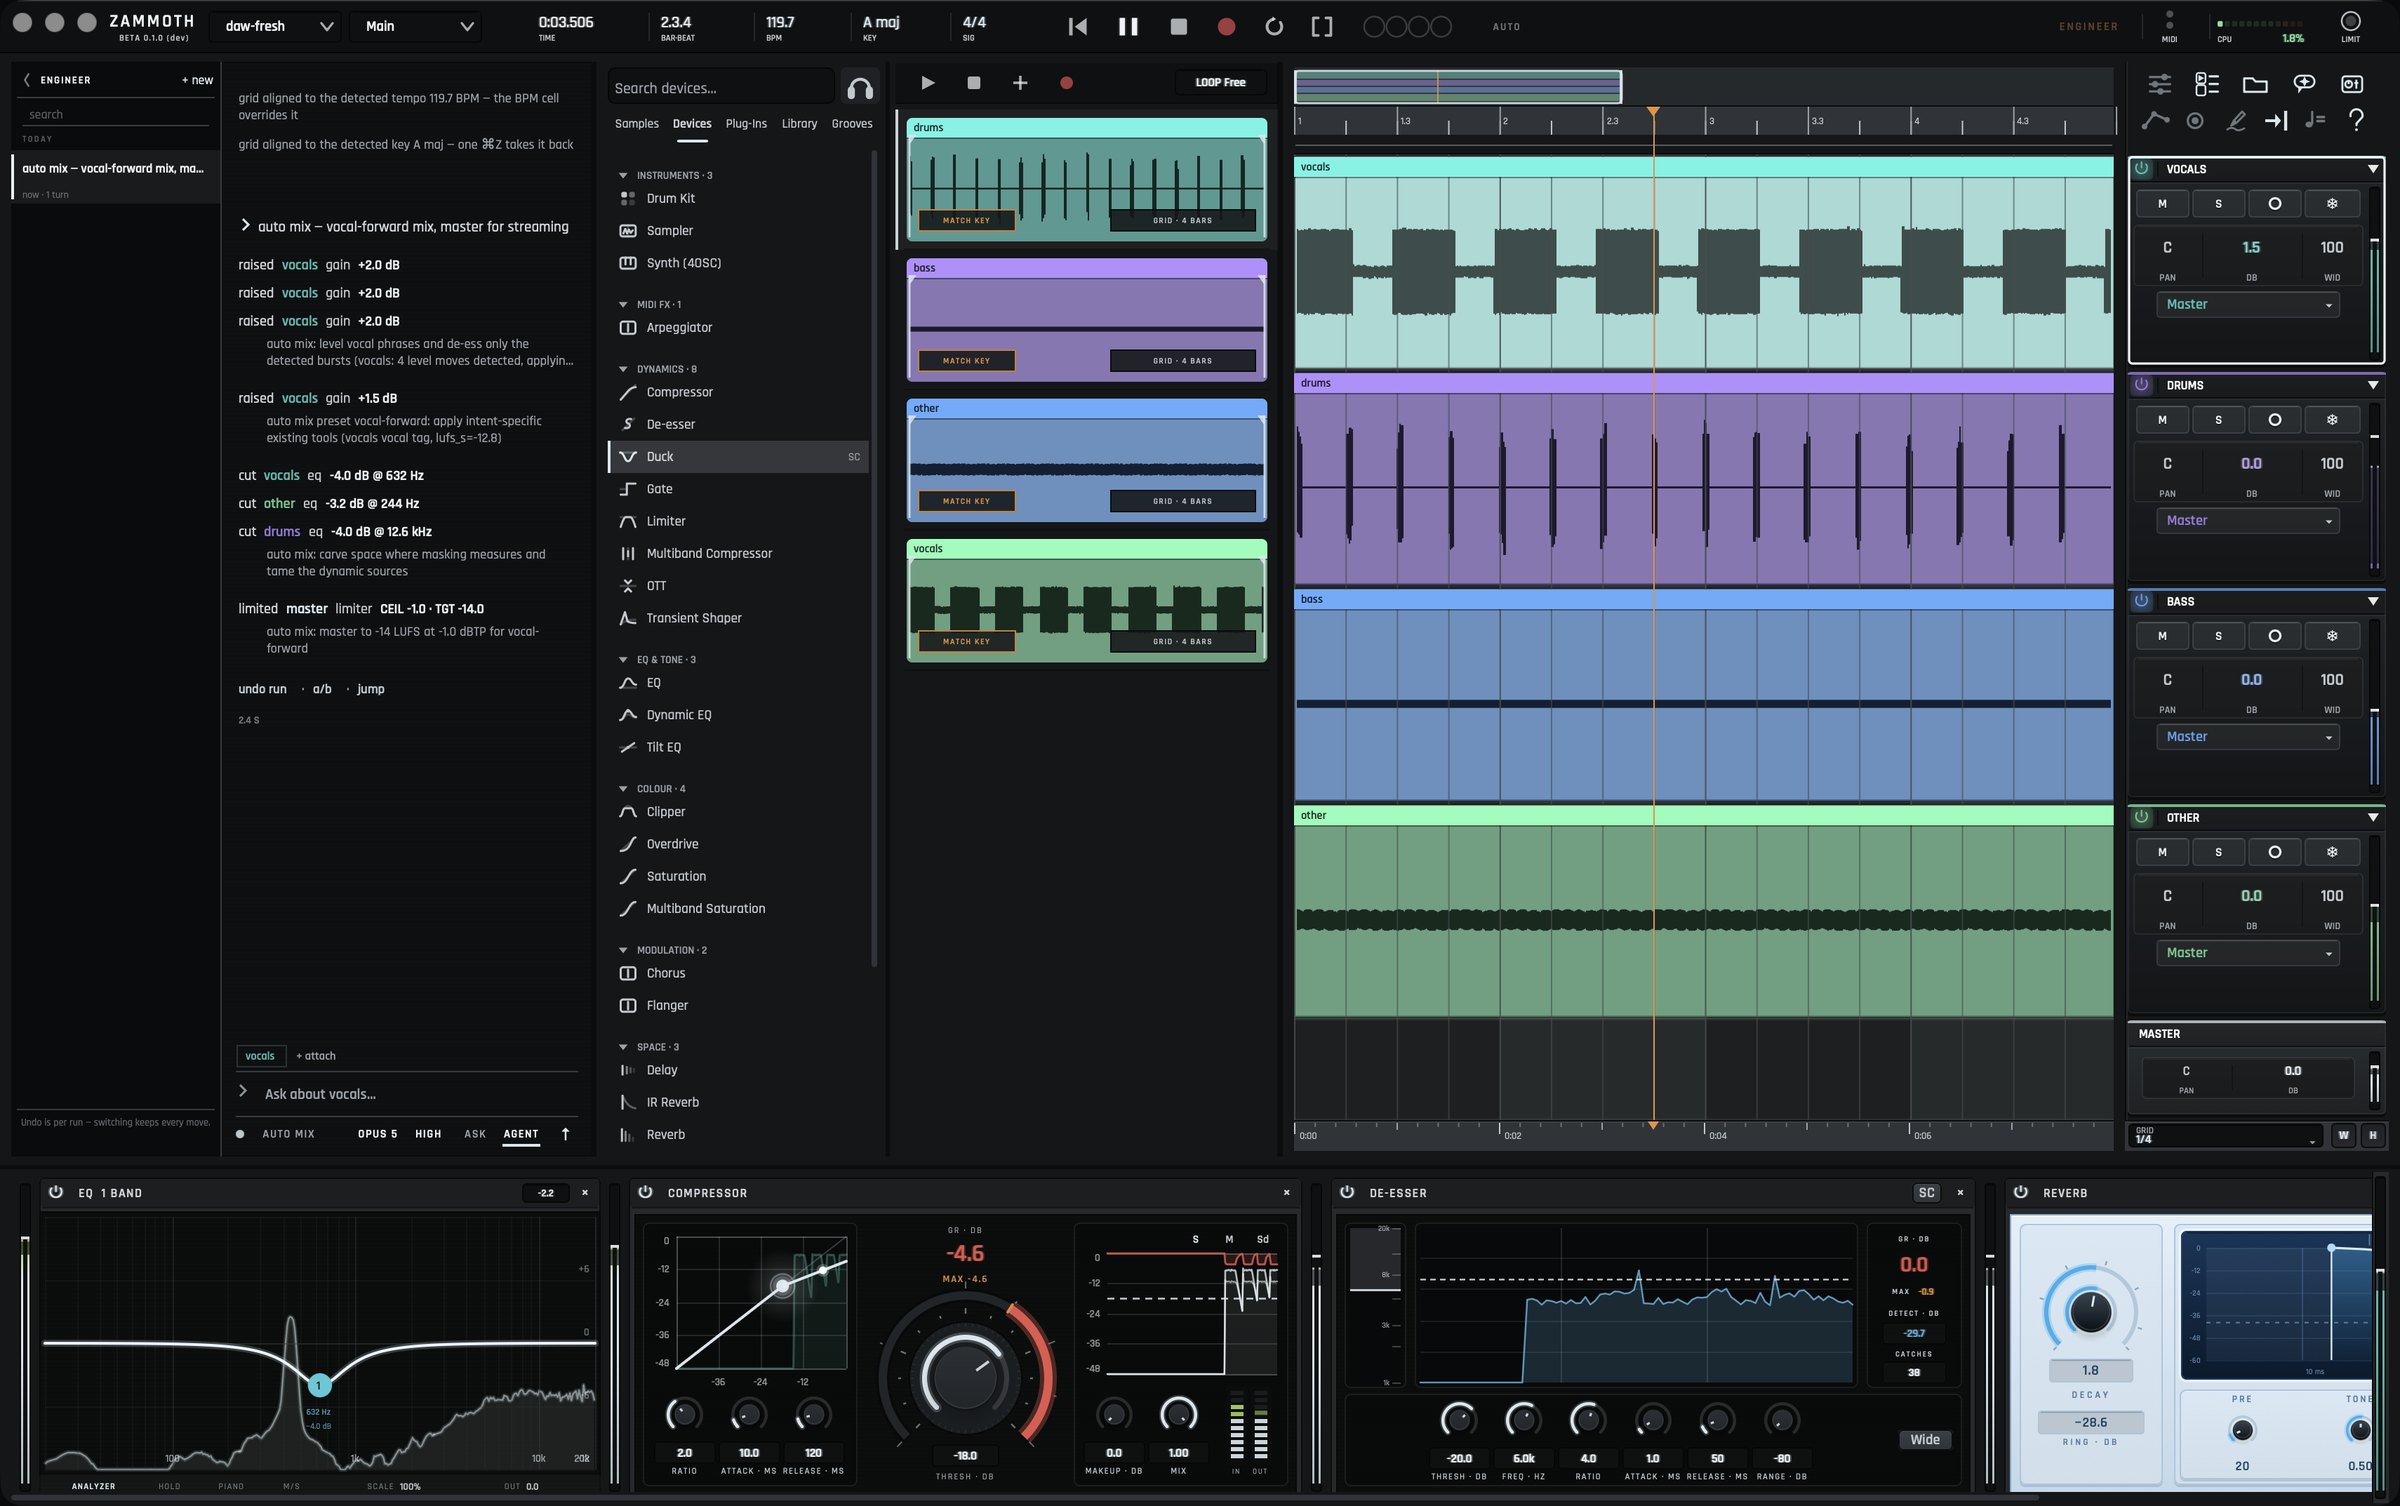Toggle power on the BASS track
This screenshot has width=2400, height=1506.
click(x=2142, y=601)
